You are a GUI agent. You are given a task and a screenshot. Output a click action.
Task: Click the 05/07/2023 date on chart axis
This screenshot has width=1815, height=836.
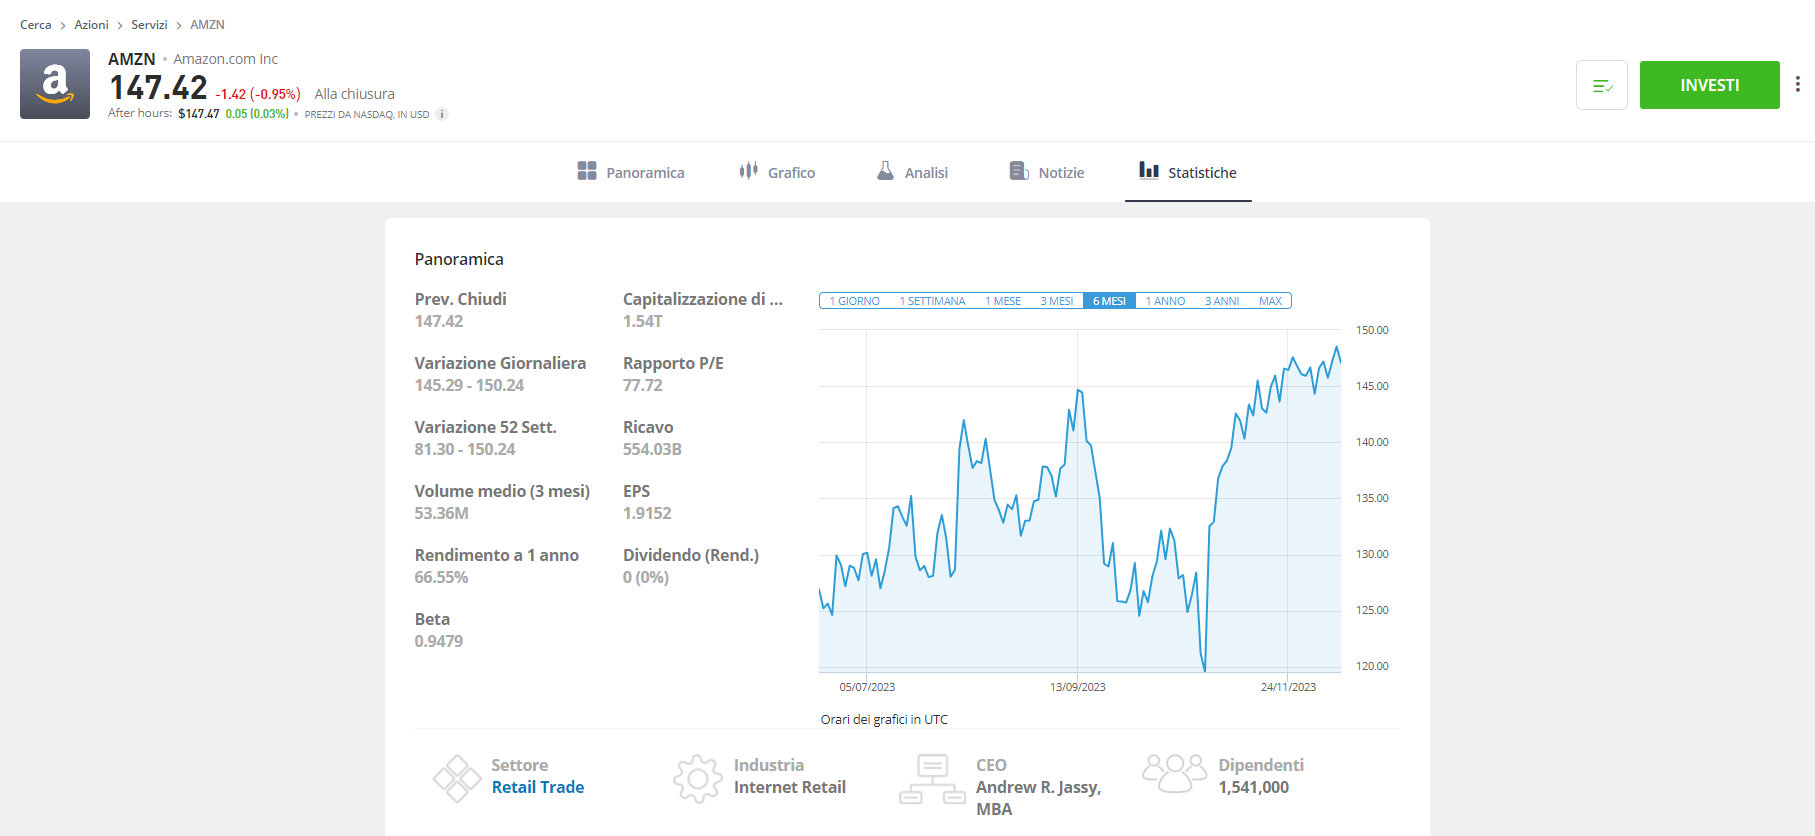867,687
